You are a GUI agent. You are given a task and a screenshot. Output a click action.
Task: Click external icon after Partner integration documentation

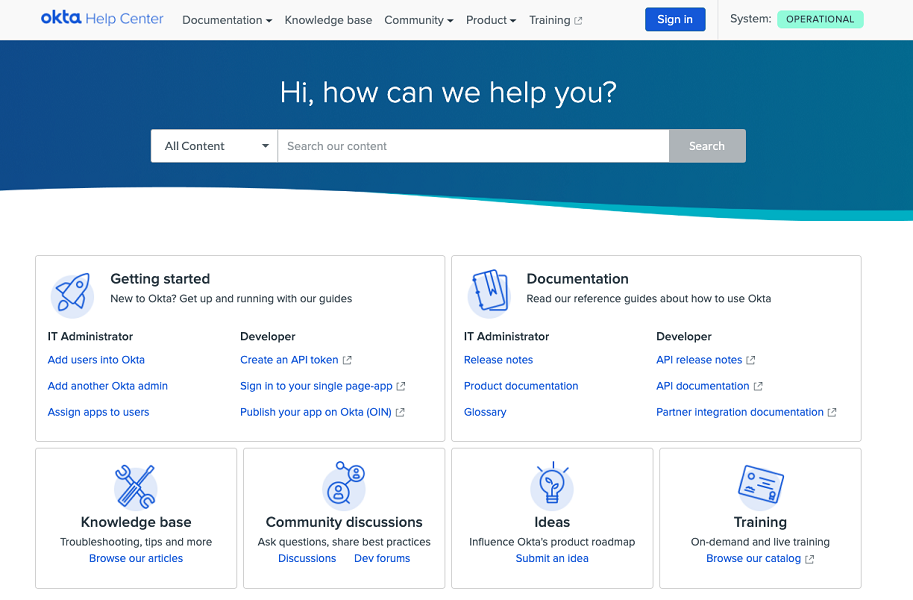(832, 412)
